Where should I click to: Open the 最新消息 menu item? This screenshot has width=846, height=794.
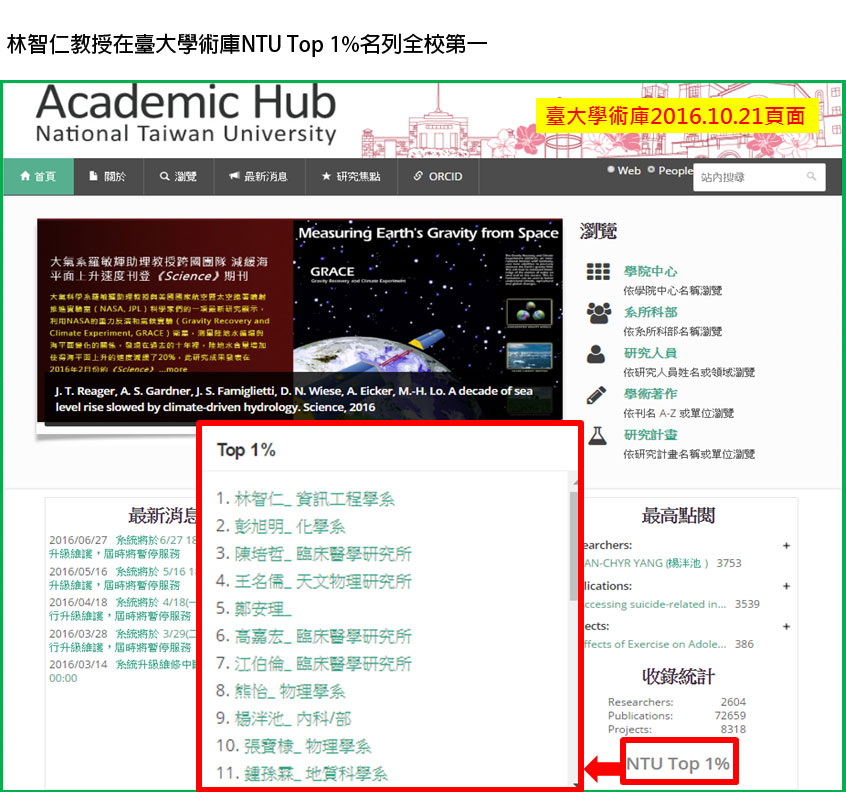(260, 176)
